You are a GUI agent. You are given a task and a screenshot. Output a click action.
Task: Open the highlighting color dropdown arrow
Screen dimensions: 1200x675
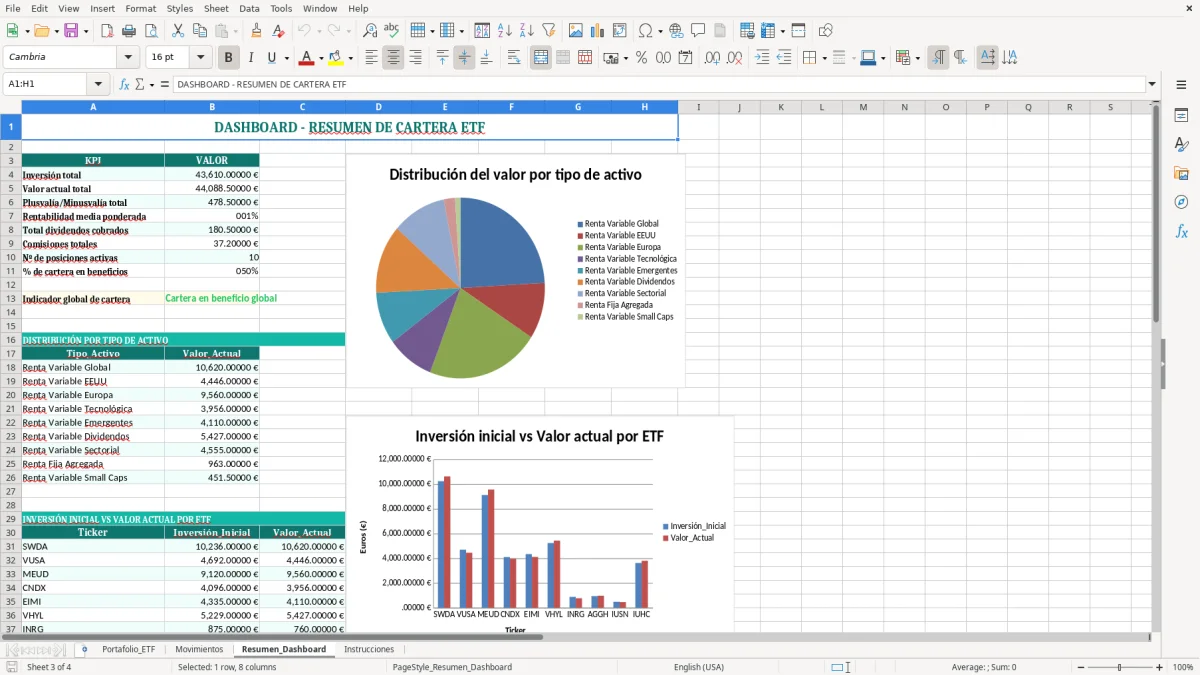pos(350,58)
